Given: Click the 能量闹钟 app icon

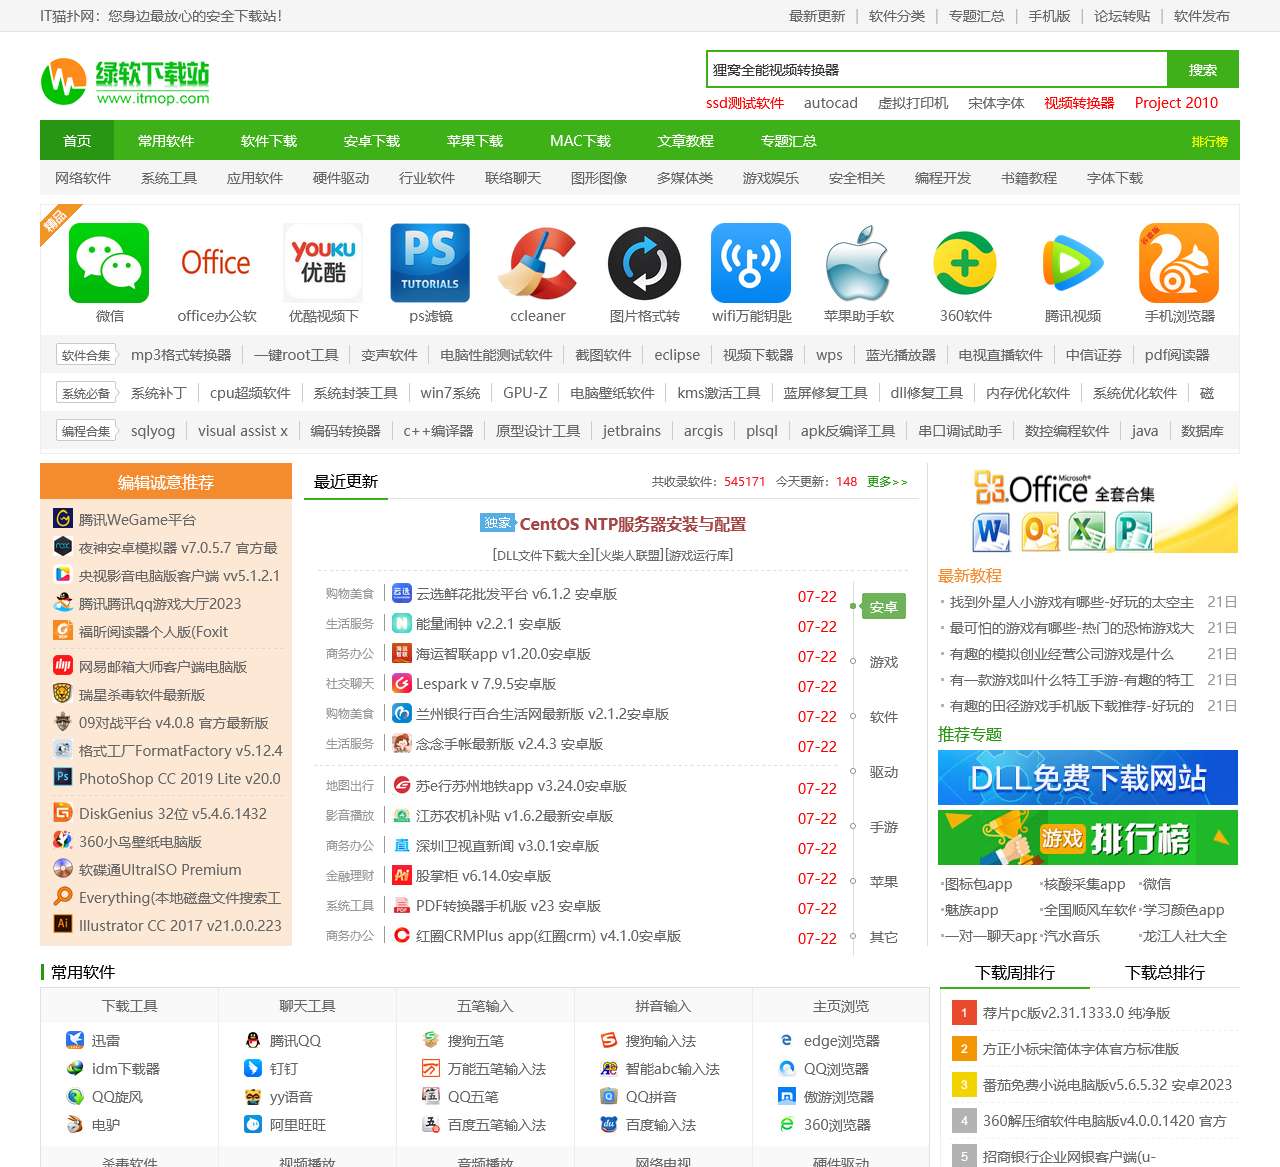Looking at the screenshot, I should point(402,623).
